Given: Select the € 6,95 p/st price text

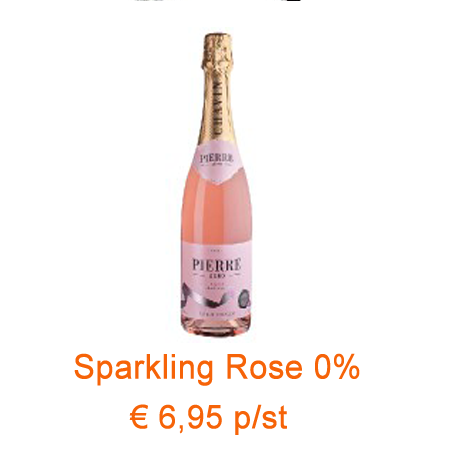Looking at the screenshot, I should click(x=209, y=418).
